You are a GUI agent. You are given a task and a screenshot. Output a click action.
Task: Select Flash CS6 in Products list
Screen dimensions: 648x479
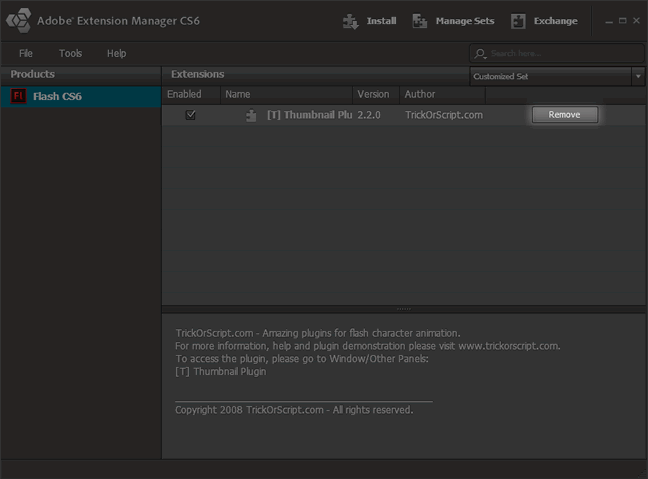click(x=81, y=96)
